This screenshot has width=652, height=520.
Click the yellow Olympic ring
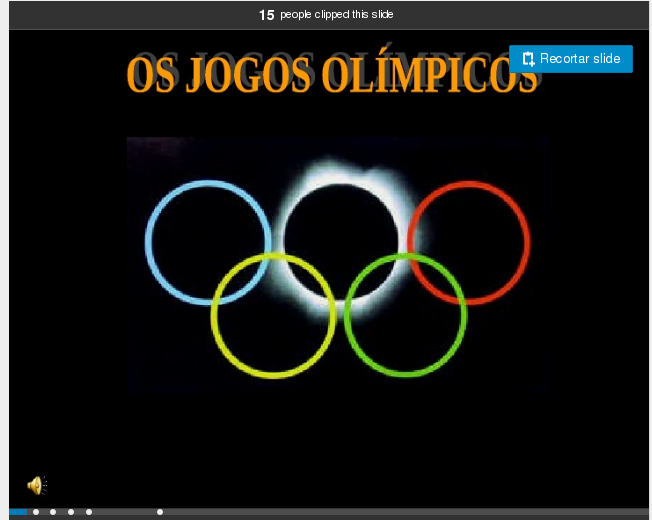coord(215,316)
